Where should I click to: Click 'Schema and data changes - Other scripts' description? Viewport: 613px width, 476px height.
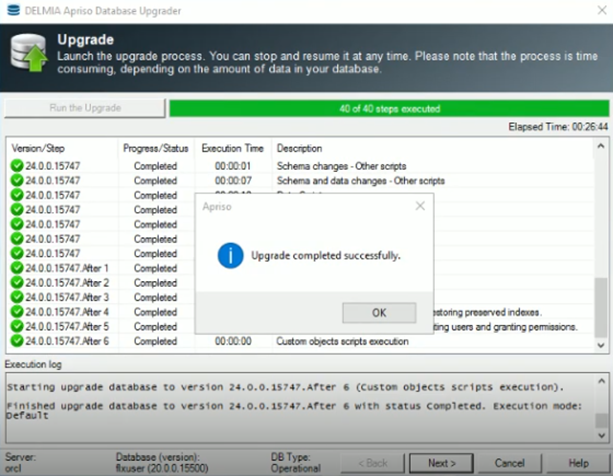click(x=360, y=181)
